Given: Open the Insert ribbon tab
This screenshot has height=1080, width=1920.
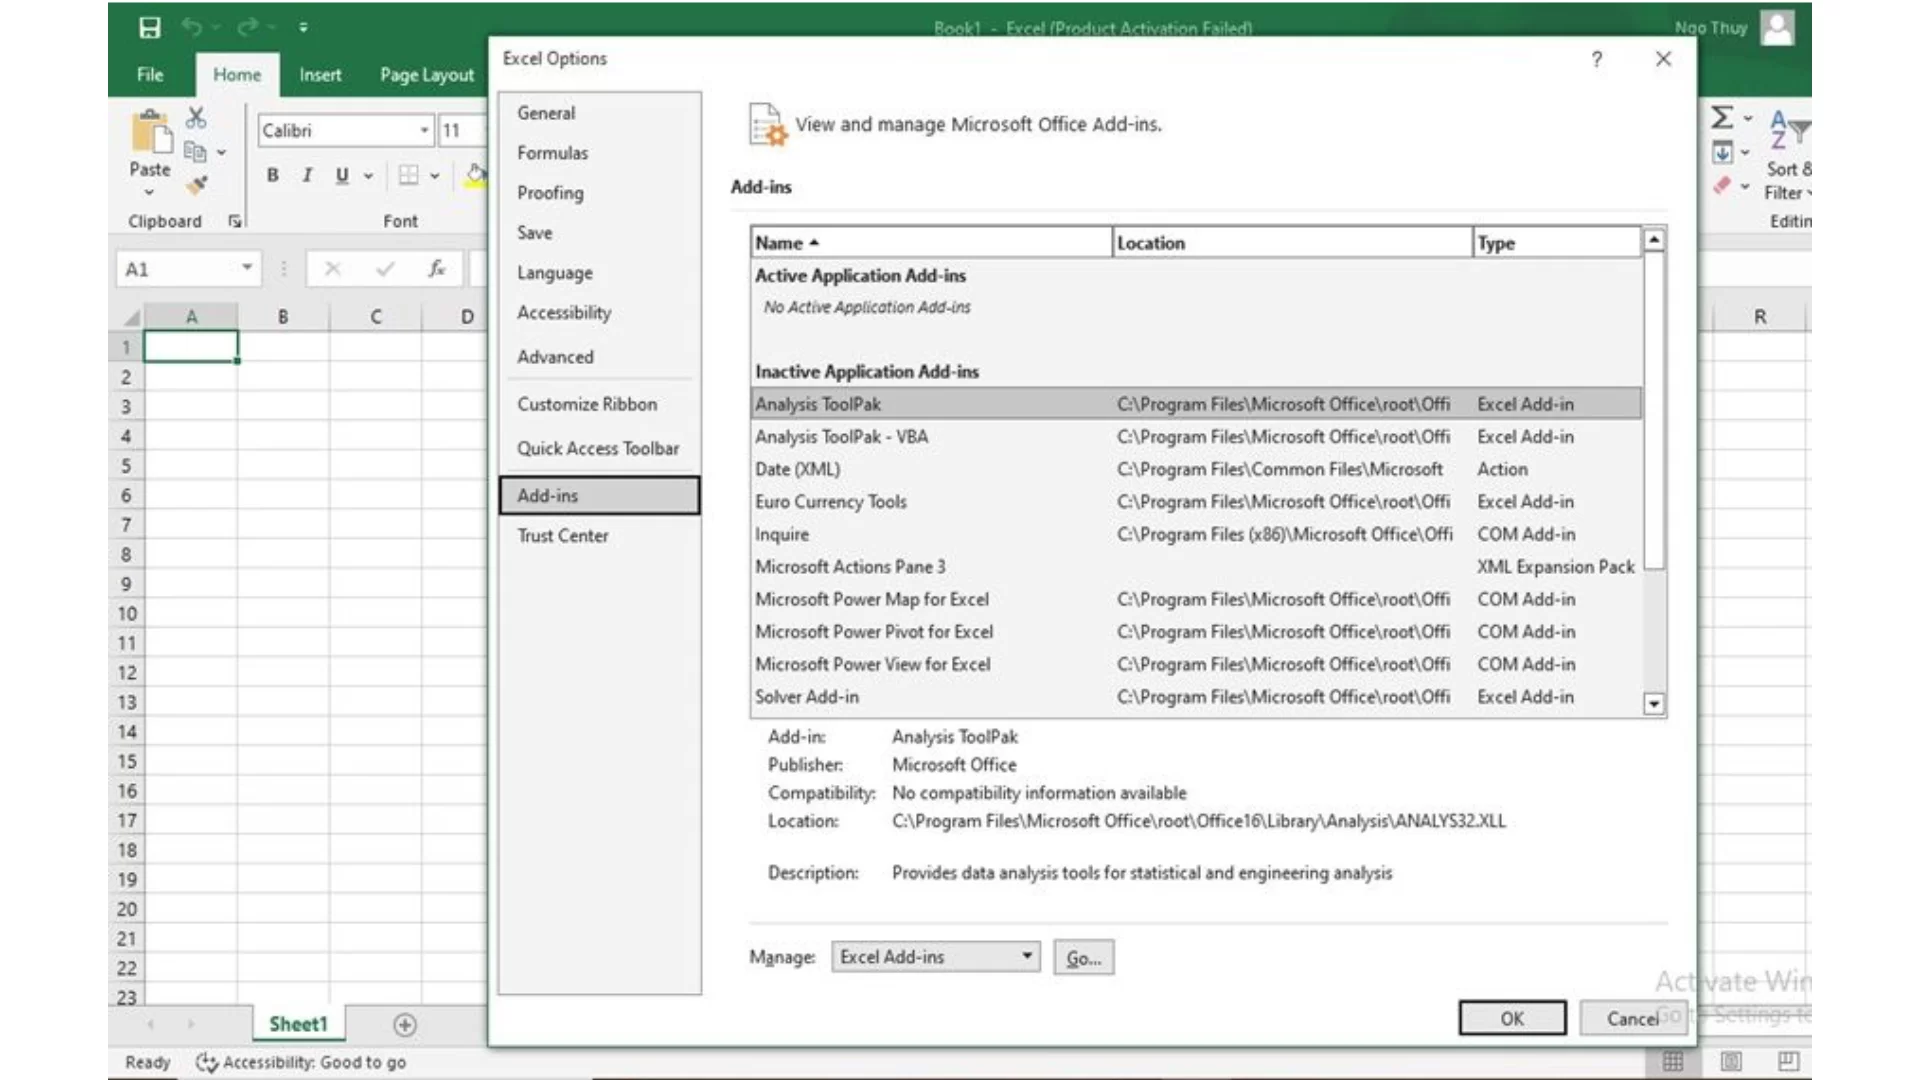Looking at the screenshot, I should coord(320,75).
